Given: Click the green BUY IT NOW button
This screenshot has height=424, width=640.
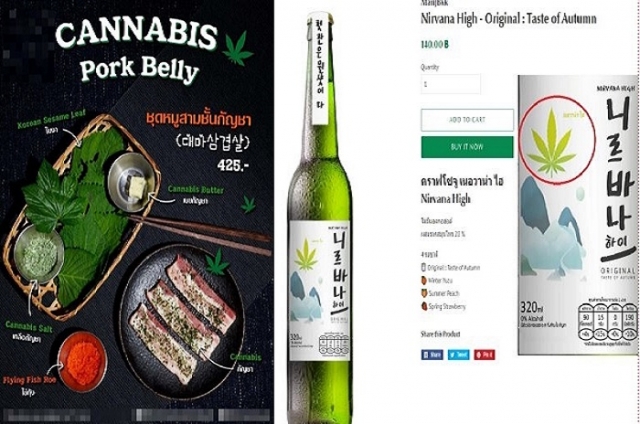Looking at the screenshot, I should pos(467,147).
